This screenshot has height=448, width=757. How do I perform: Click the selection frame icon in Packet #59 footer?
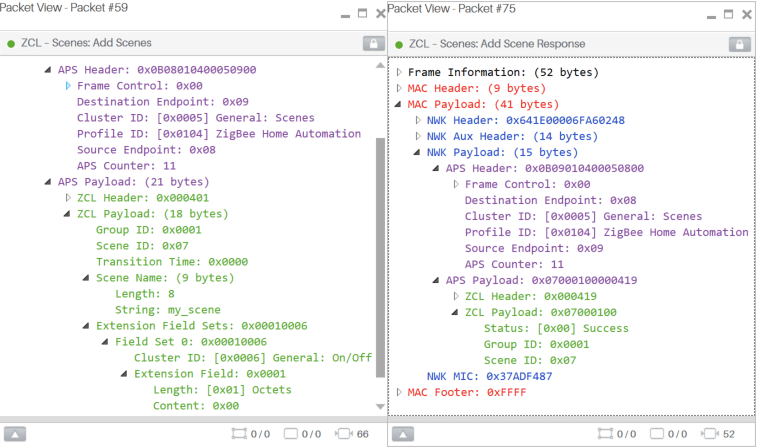(238, 434)
